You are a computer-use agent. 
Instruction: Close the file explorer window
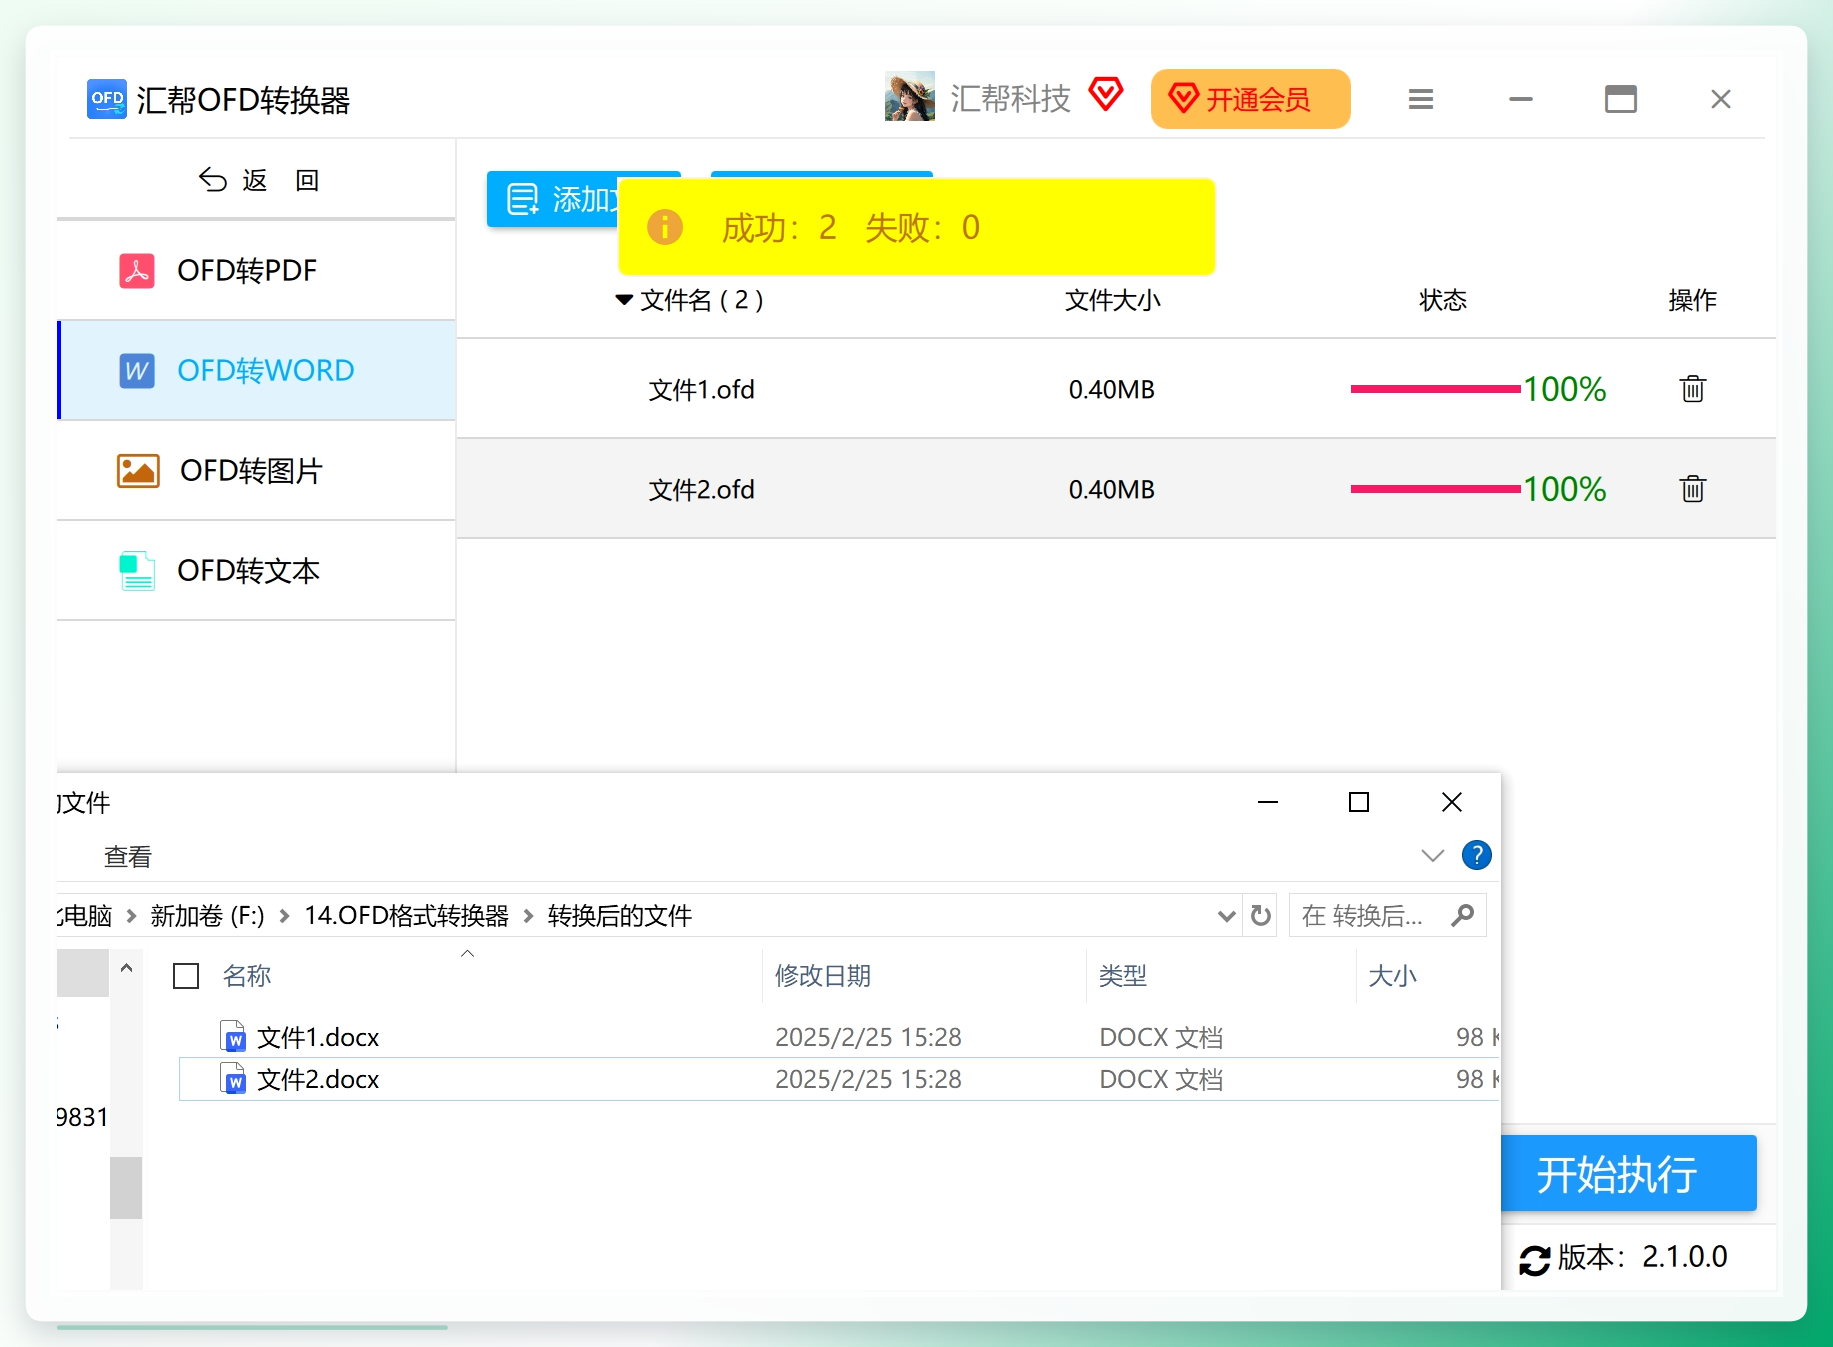pyautogui.click(x=1452, y=802)
